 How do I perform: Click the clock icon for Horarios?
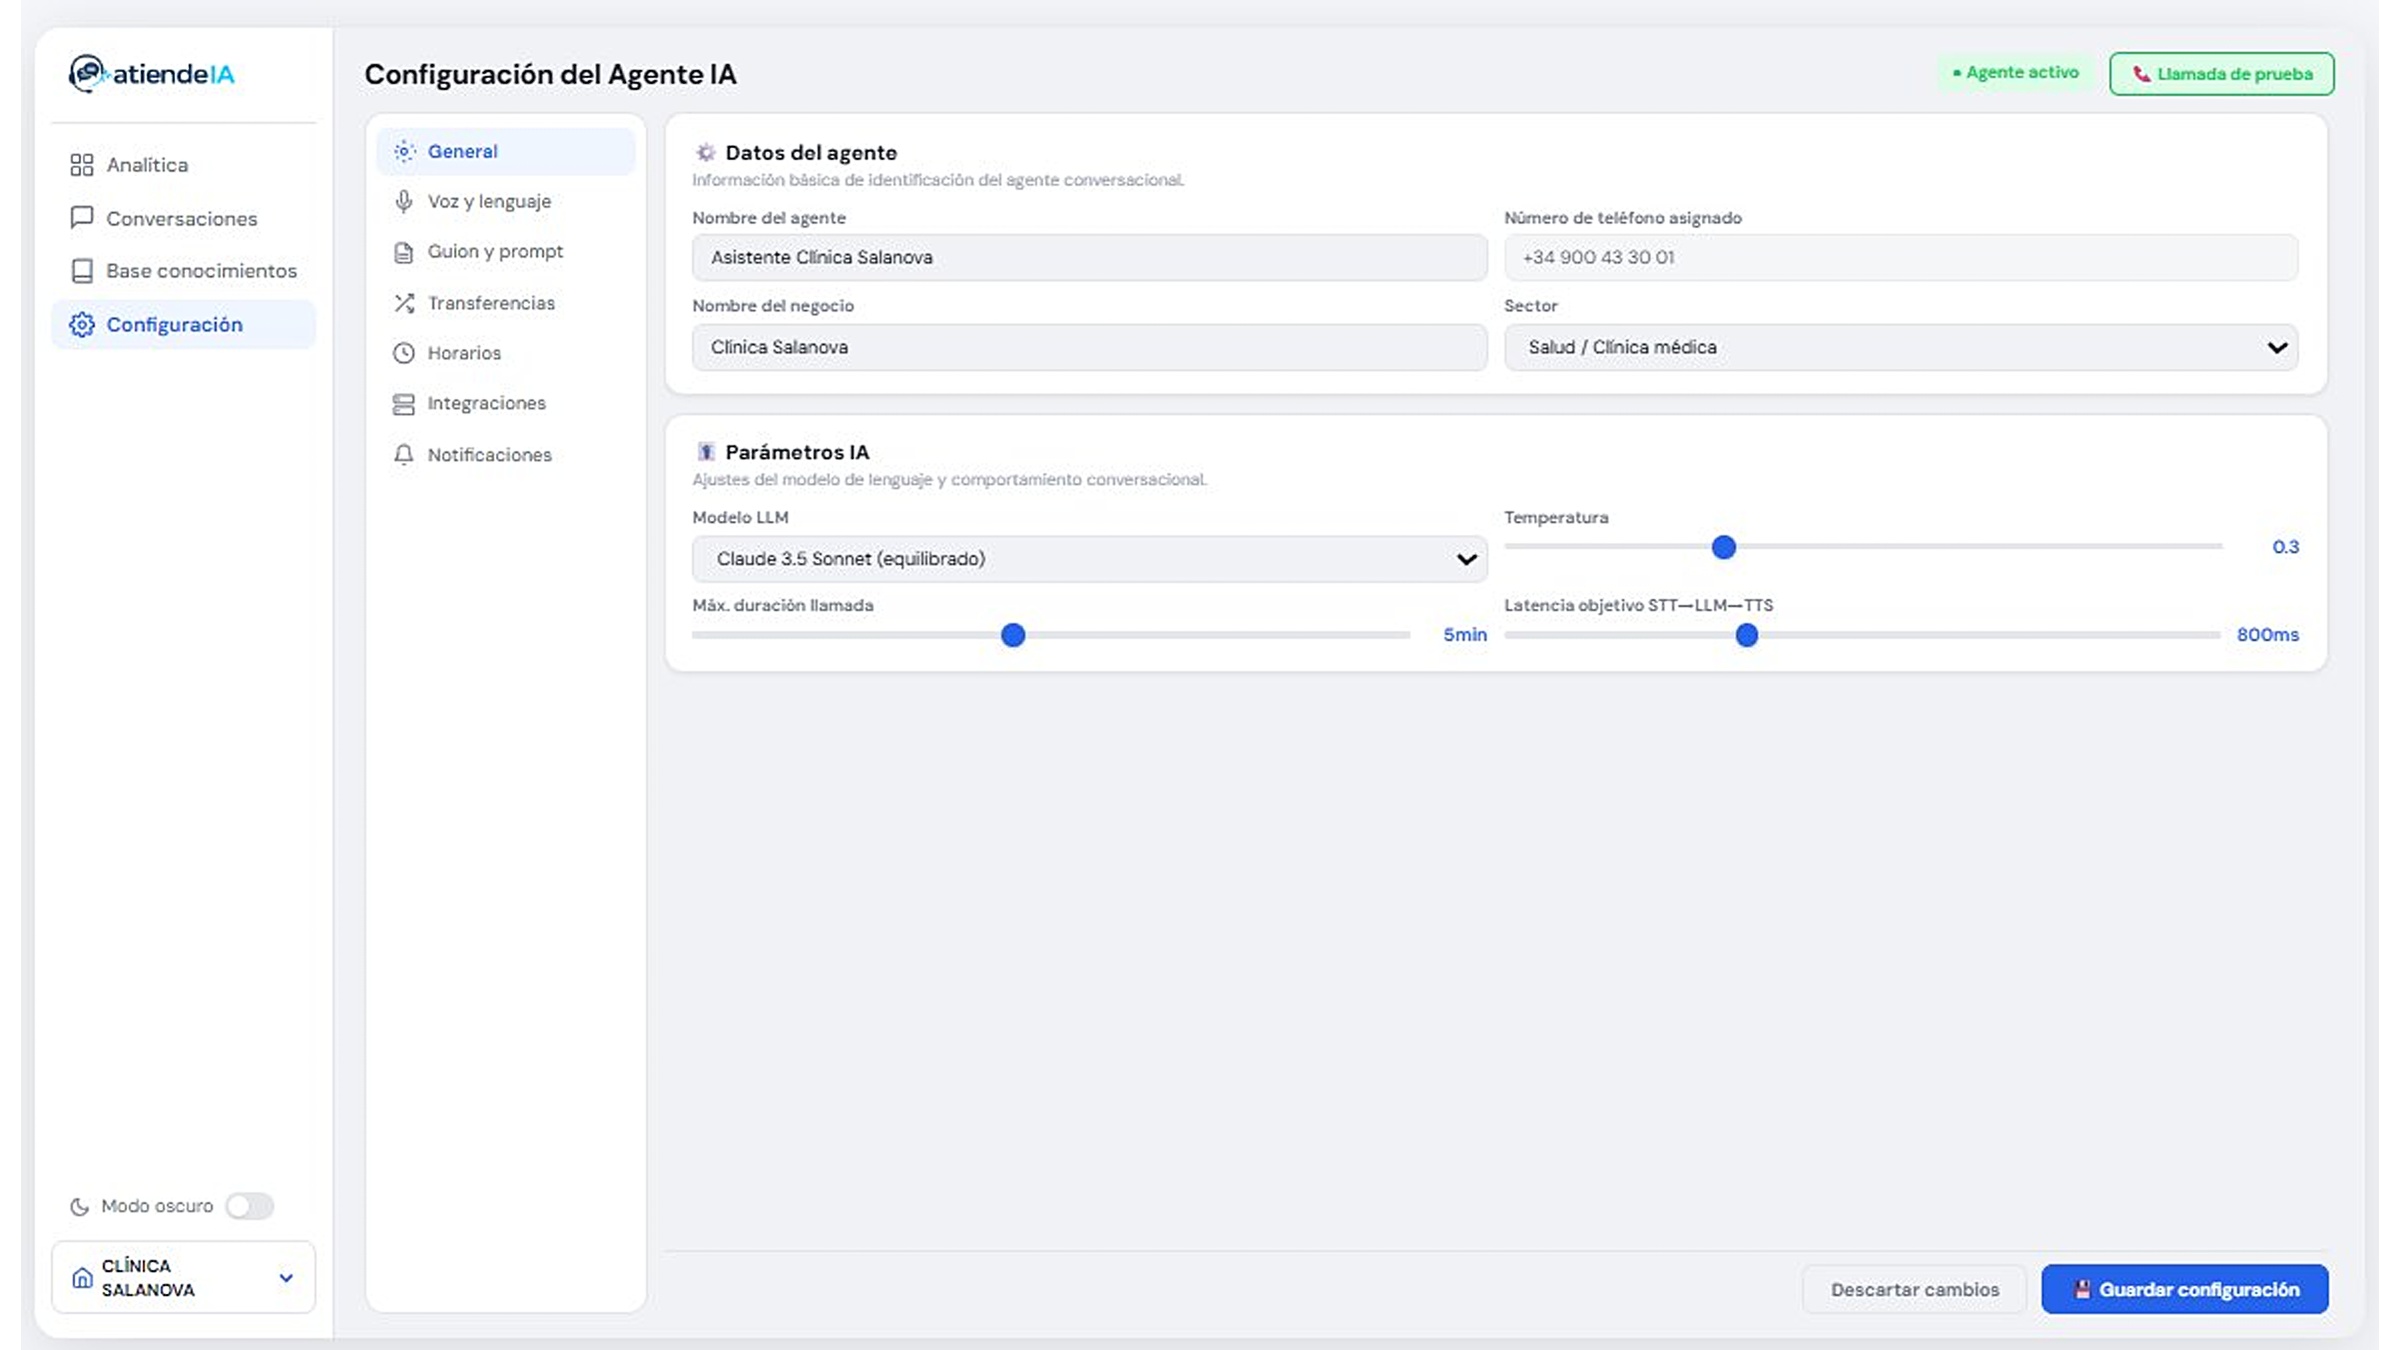click(x=404, y=353)
